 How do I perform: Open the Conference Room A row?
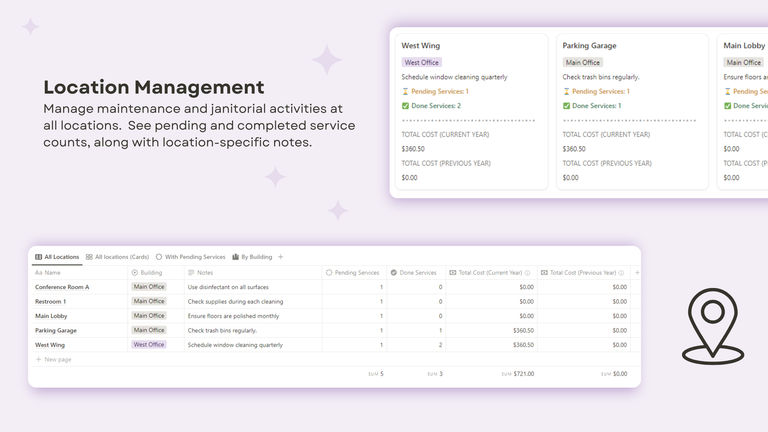click(62, 287)
